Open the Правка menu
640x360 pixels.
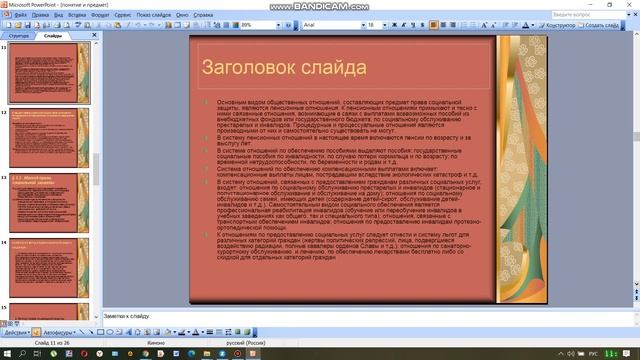[x=40, y=15]
